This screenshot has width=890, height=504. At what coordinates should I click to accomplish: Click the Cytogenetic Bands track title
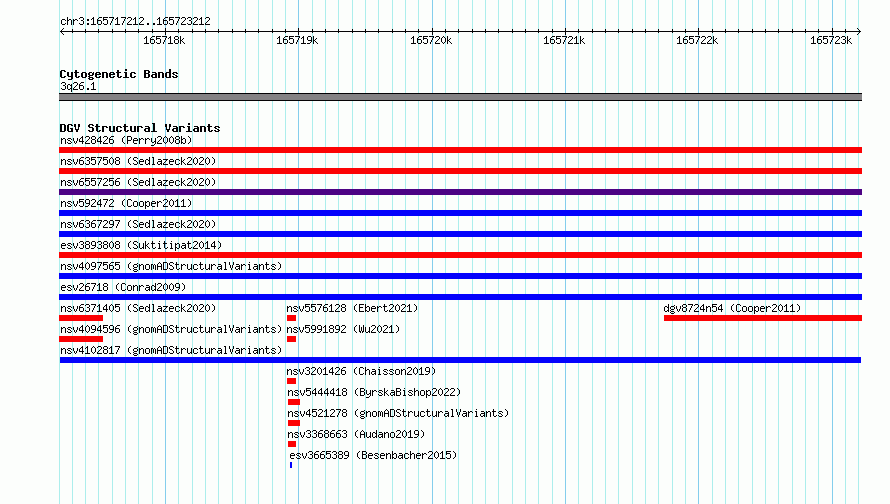coord(119,74)
